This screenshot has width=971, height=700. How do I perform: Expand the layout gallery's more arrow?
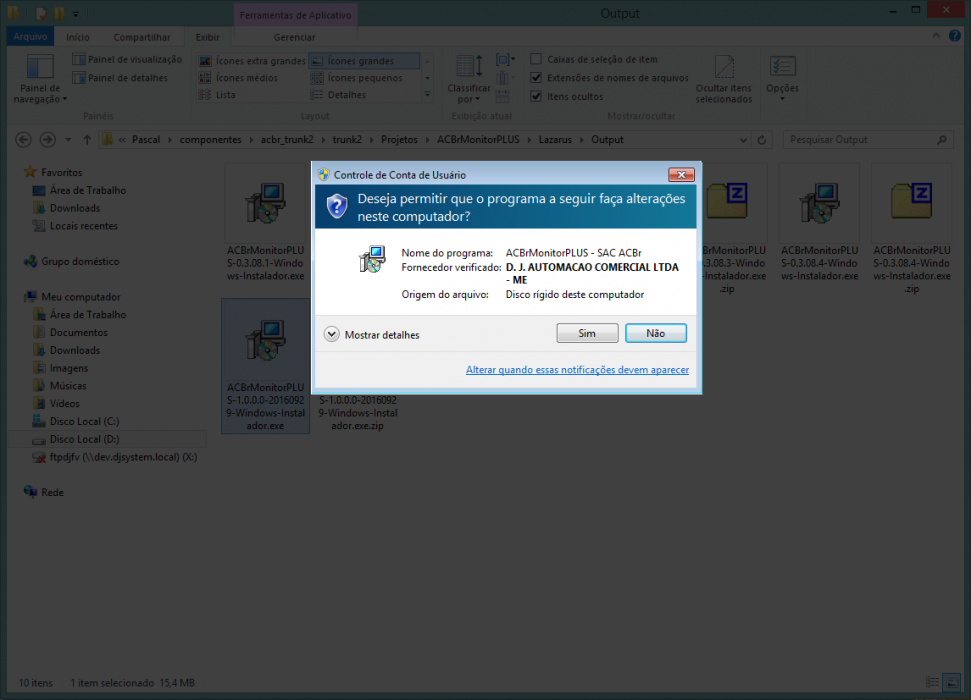click(427, 95)
